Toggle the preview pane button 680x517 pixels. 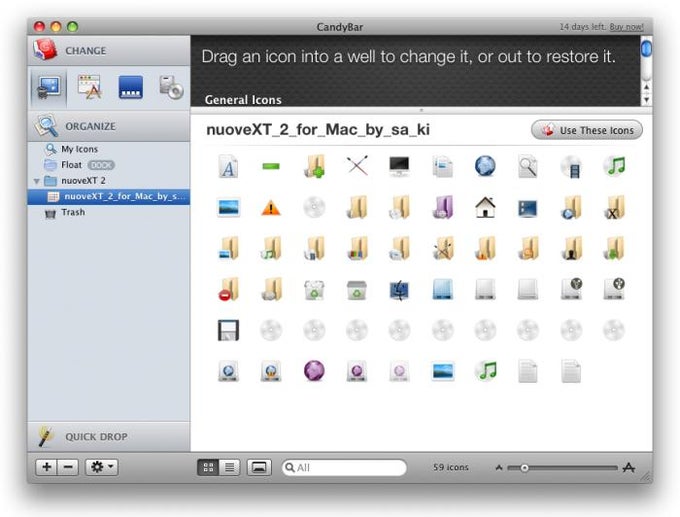click(x=259, y=467)
